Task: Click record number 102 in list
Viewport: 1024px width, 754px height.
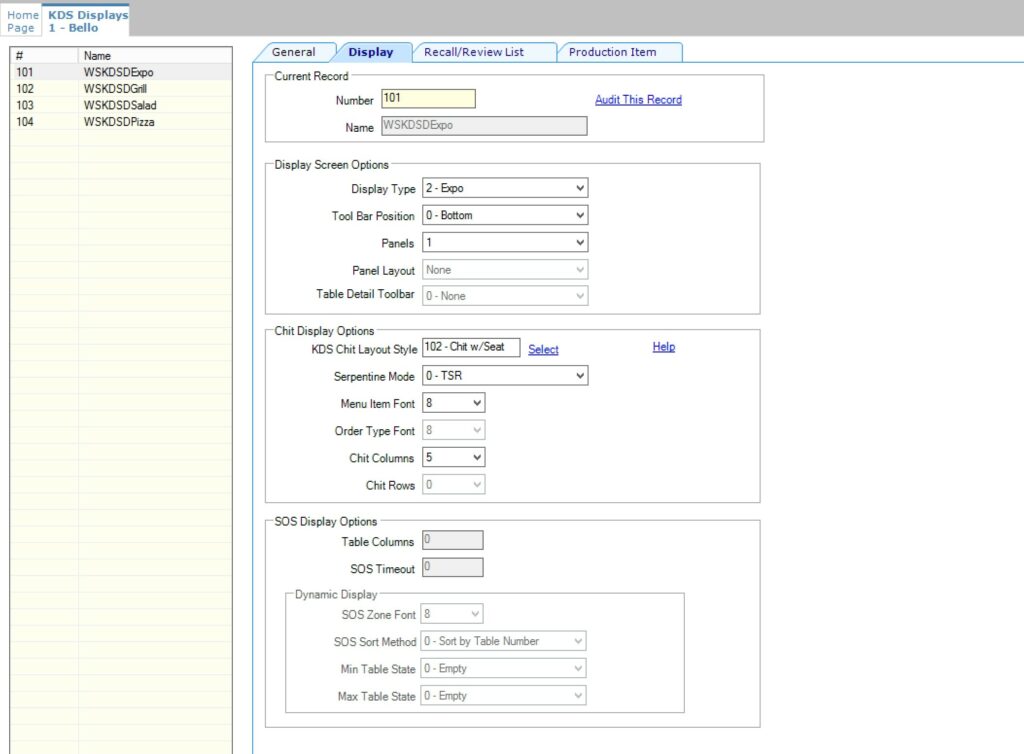Action: (25, 89)
